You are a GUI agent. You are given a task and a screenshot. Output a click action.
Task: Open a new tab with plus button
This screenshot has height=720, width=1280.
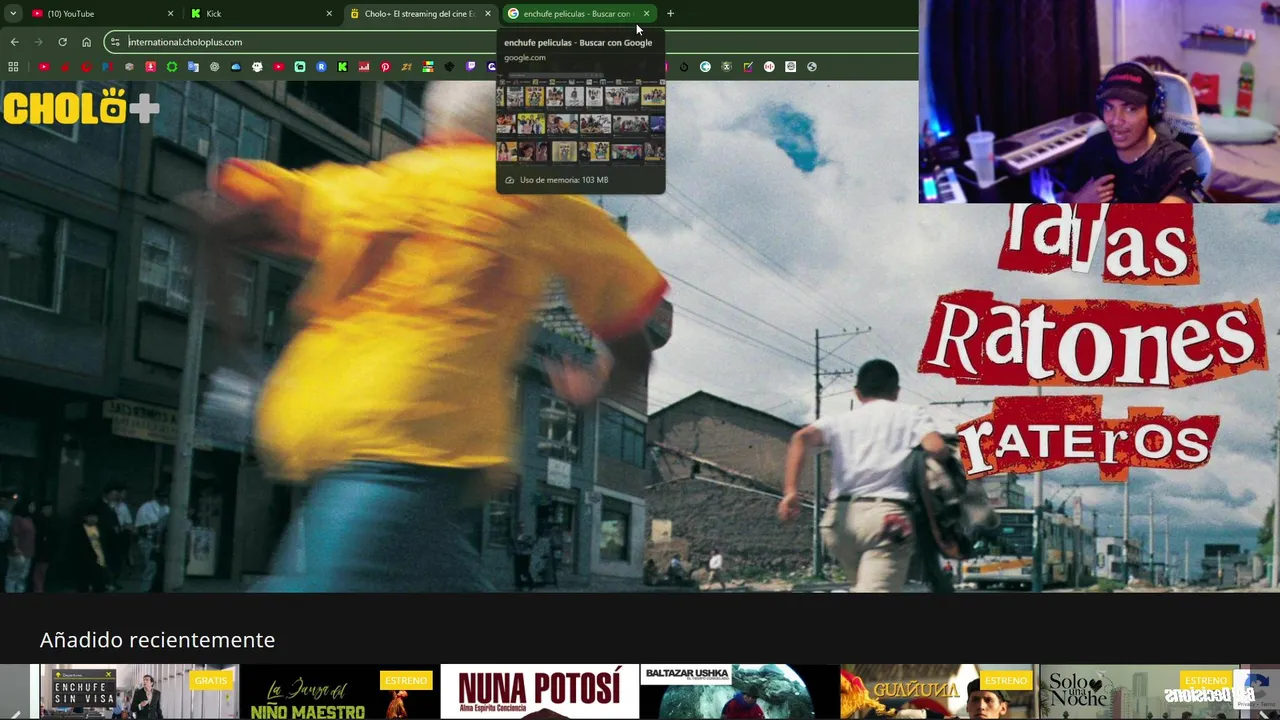pos(670,14)
